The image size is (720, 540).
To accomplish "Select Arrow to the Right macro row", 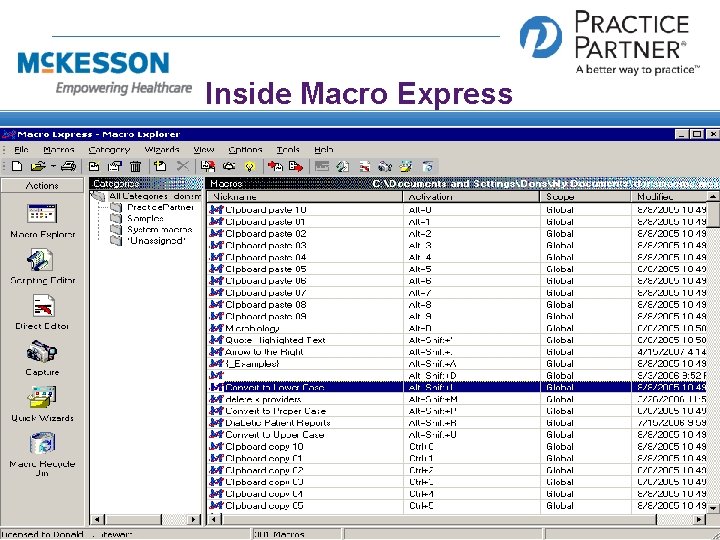I will (457, 352).
